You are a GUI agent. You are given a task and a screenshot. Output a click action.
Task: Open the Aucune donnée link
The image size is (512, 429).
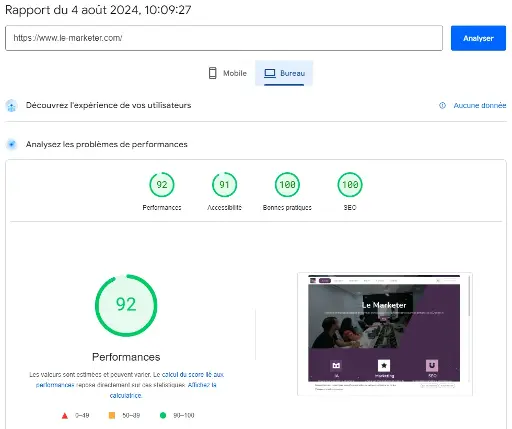click(480, 105)
